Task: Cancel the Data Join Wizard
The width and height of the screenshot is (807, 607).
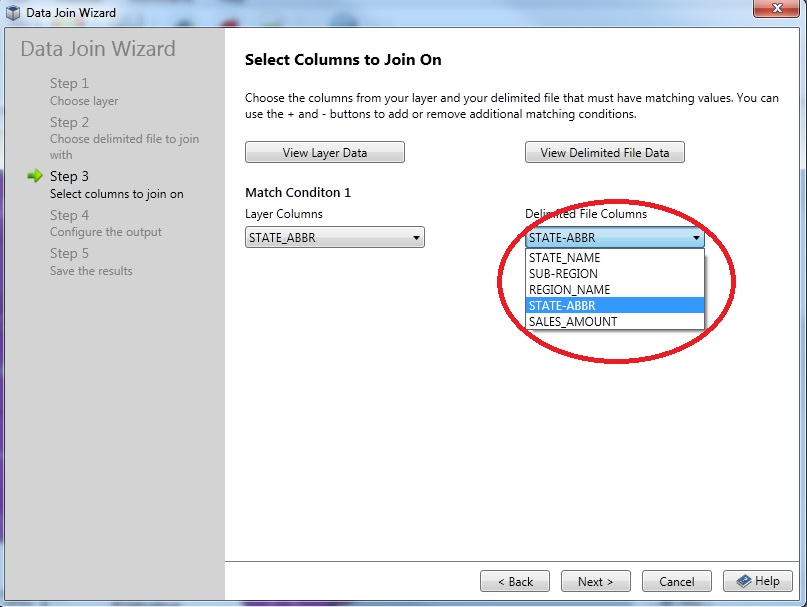Action: [676, 581]
